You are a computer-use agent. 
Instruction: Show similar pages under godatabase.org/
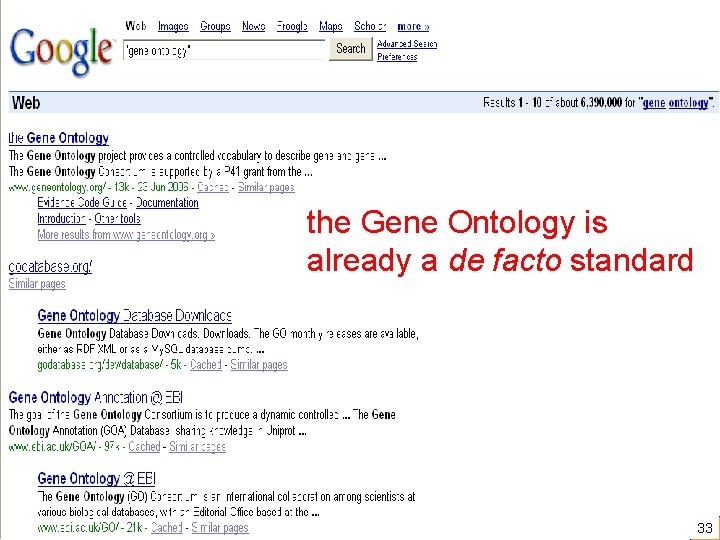[37, 284]
